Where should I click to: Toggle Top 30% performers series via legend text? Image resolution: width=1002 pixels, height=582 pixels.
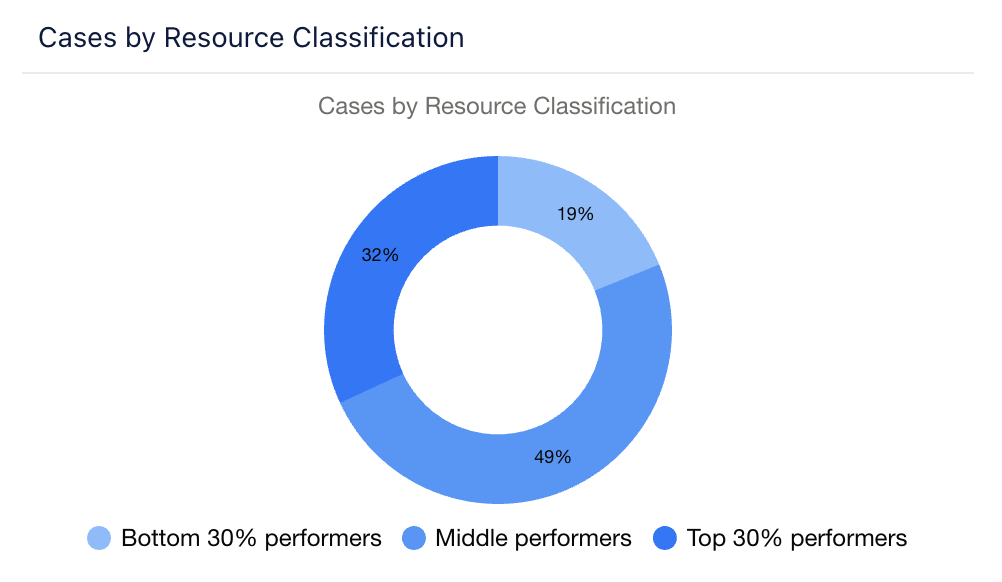click(797, 538)
